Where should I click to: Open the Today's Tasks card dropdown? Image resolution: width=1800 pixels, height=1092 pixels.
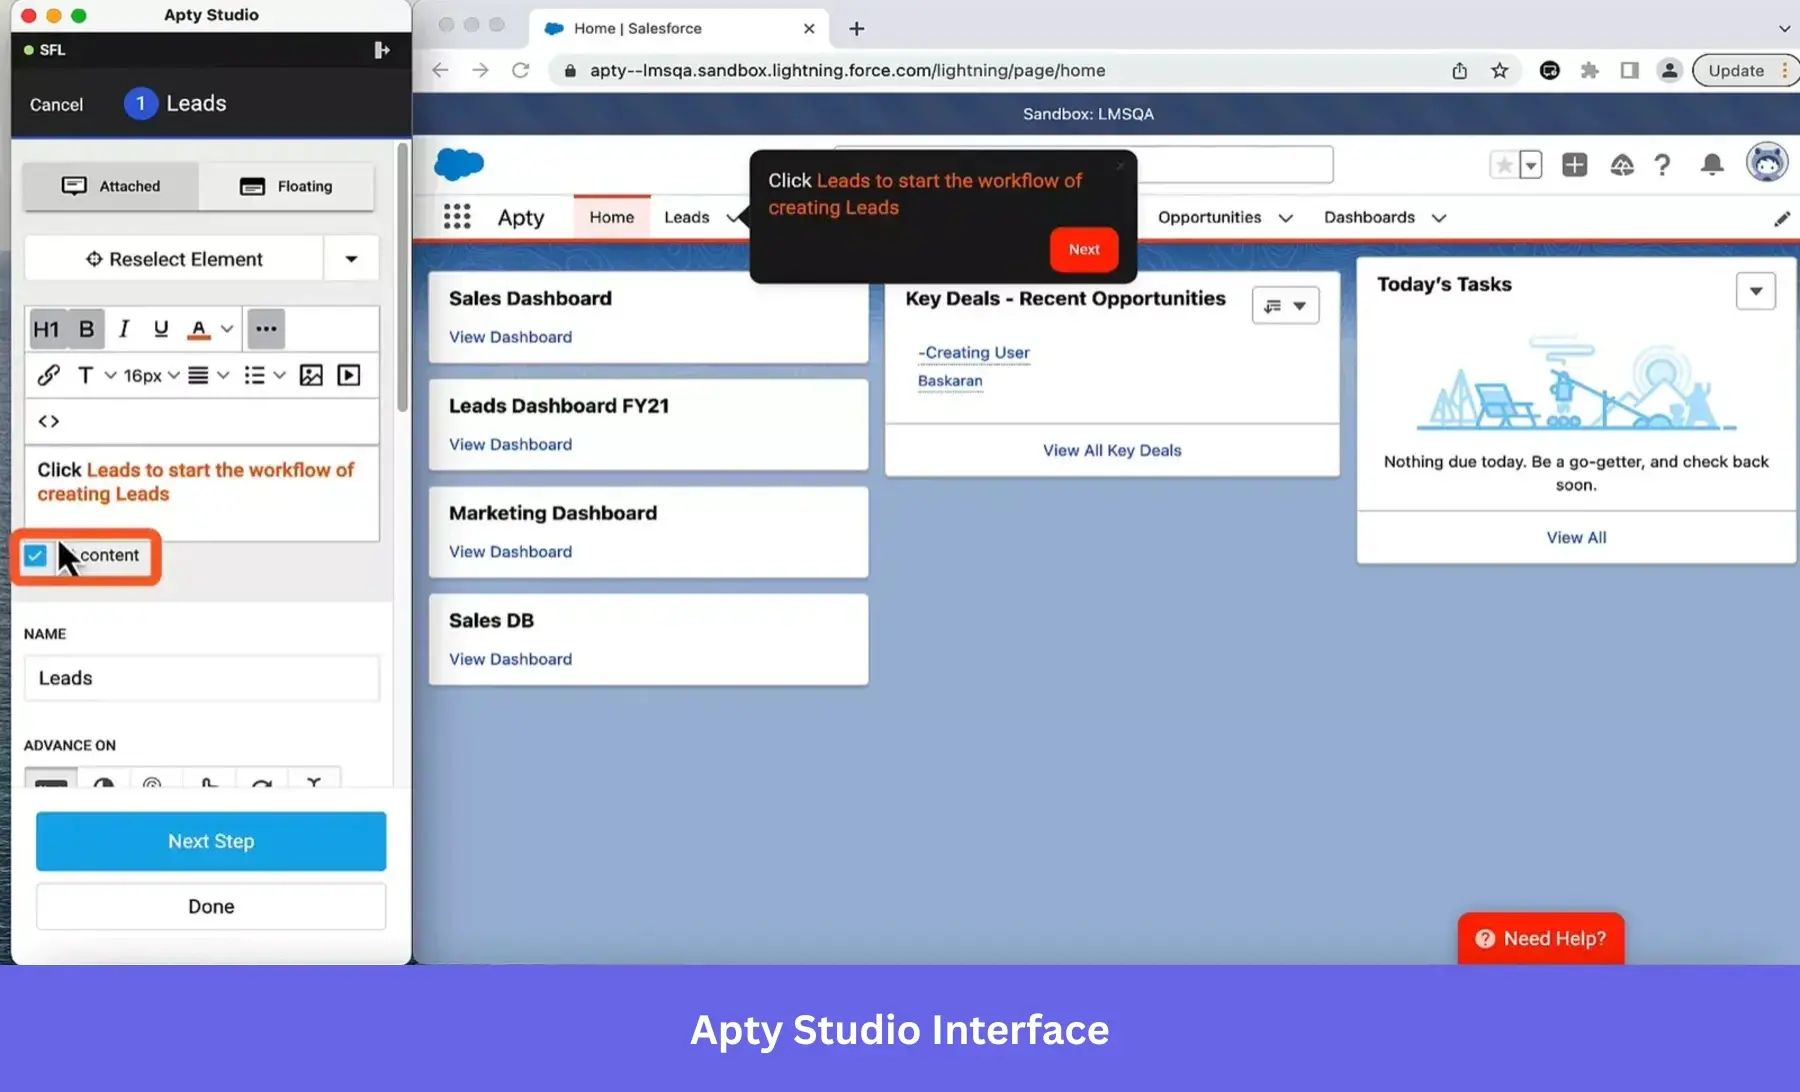(1756, 291)
